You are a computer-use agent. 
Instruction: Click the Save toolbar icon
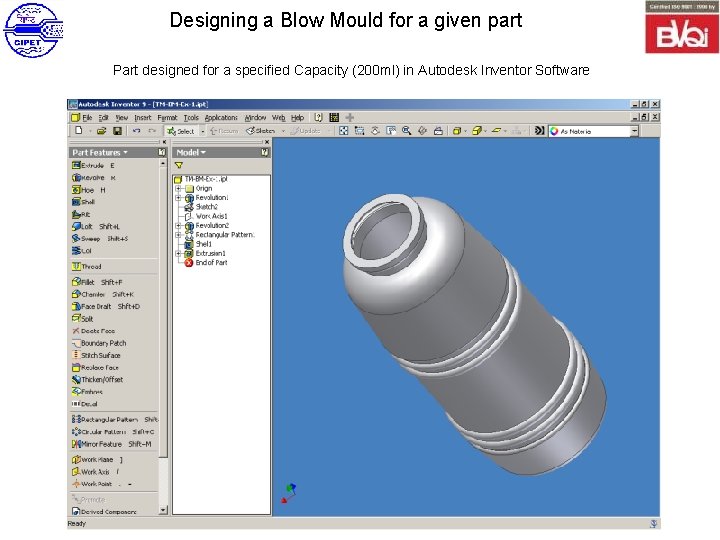(118, 131)
